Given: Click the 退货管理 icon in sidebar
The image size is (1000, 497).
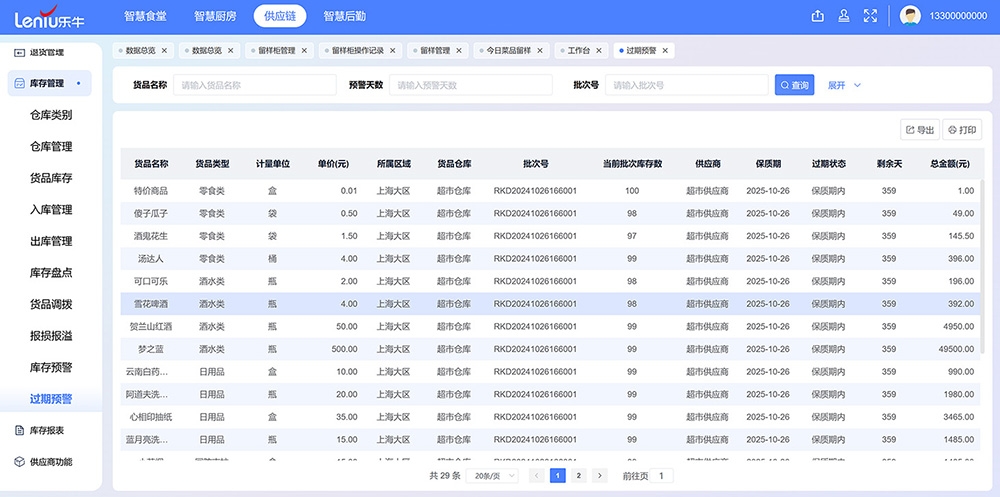Looking at the screenshot, I should [19, 52].
